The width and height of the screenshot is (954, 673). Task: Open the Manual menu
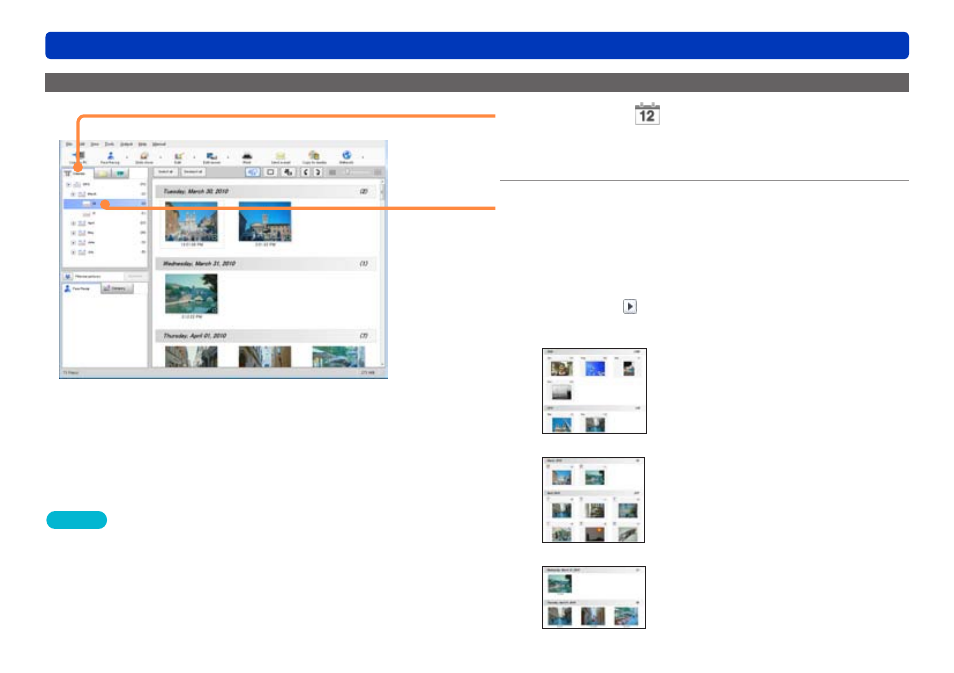(159, 144)
